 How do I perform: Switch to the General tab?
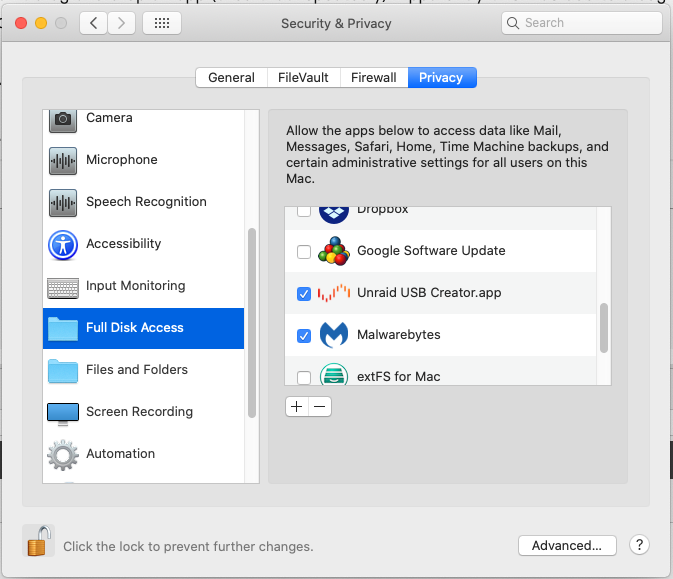pos(231,78)
